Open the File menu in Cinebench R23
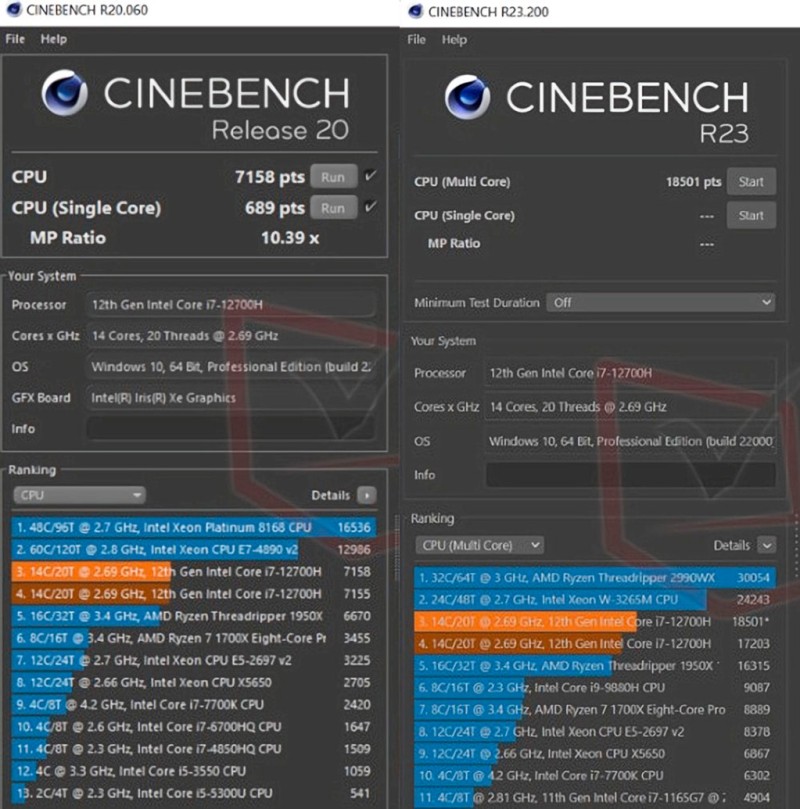800x809 pixels. click(x=416, y=40)
